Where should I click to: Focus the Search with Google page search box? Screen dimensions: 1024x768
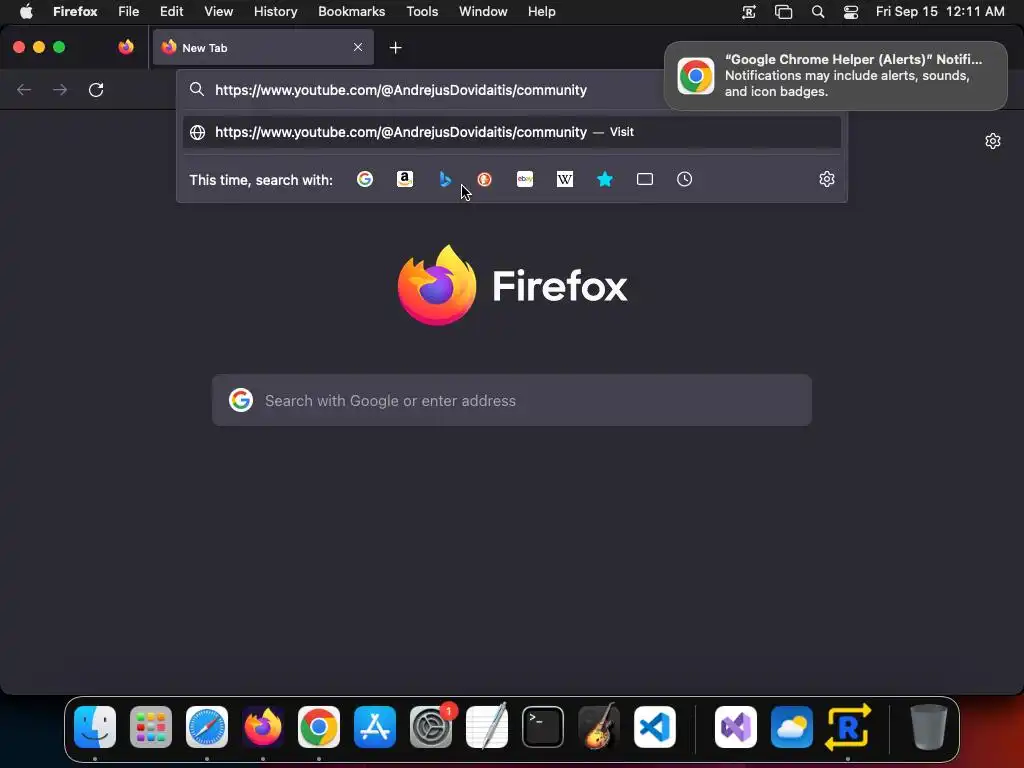(x=512, y=400)
